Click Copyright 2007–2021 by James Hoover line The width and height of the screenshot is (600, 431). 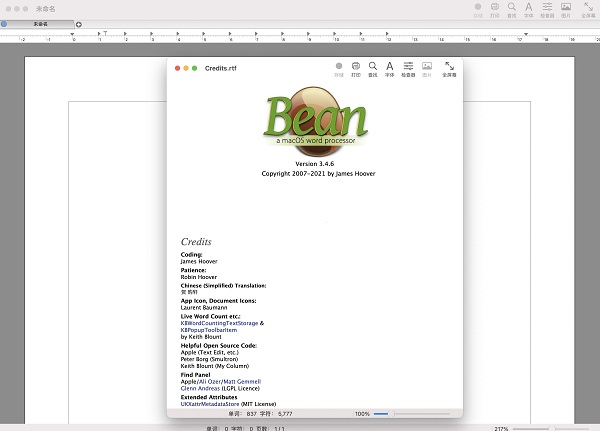pyautogui.click(x=318, y=174)
